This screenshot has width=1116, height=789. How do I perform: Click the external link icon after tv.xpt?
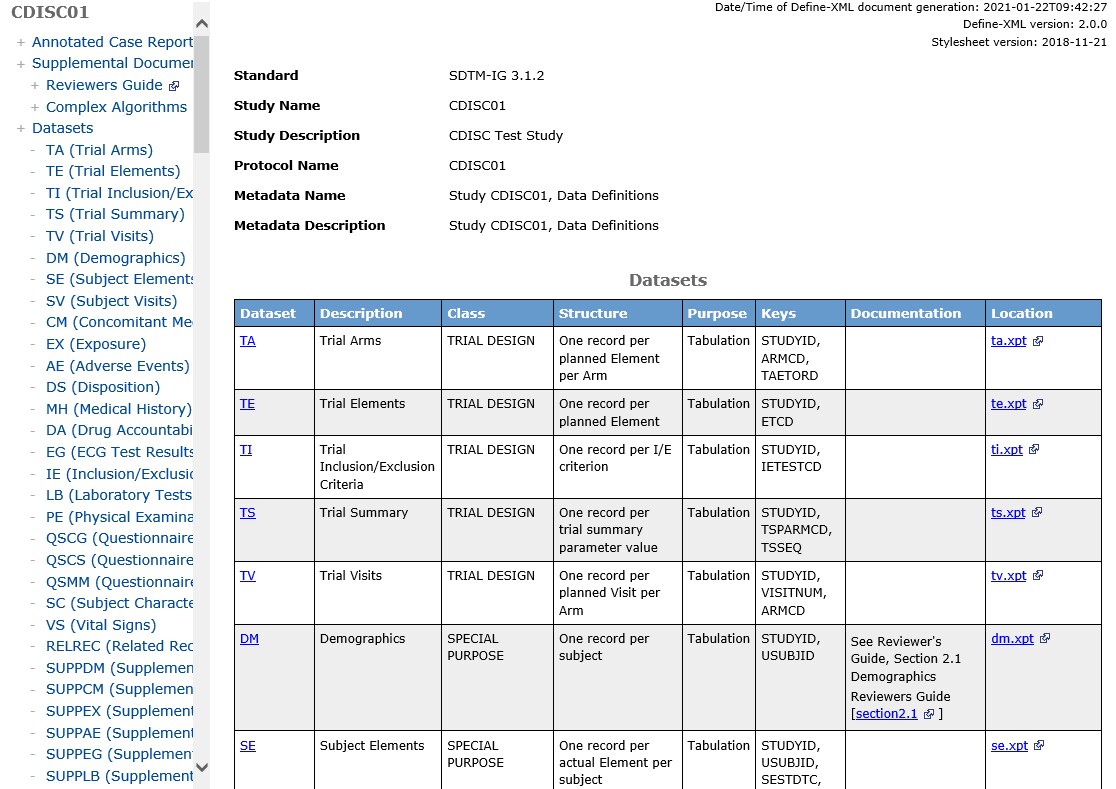1038,576
